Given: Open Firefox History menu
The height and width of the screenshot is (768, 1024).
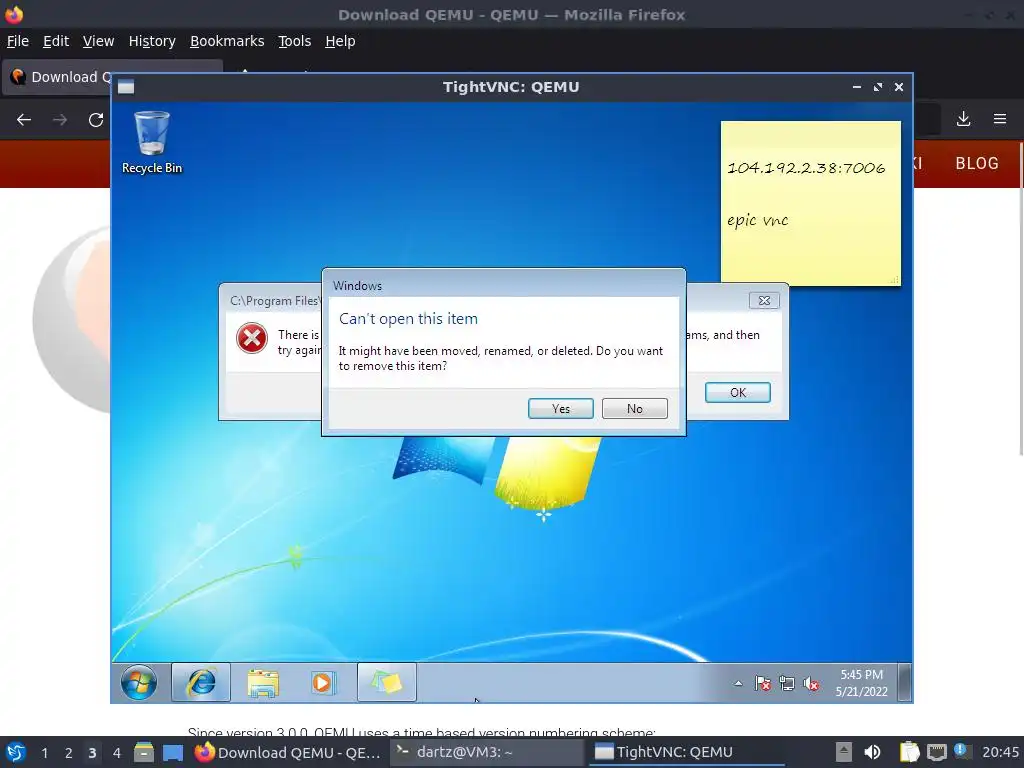Looking at the screenshot, I should coord(152,41).
